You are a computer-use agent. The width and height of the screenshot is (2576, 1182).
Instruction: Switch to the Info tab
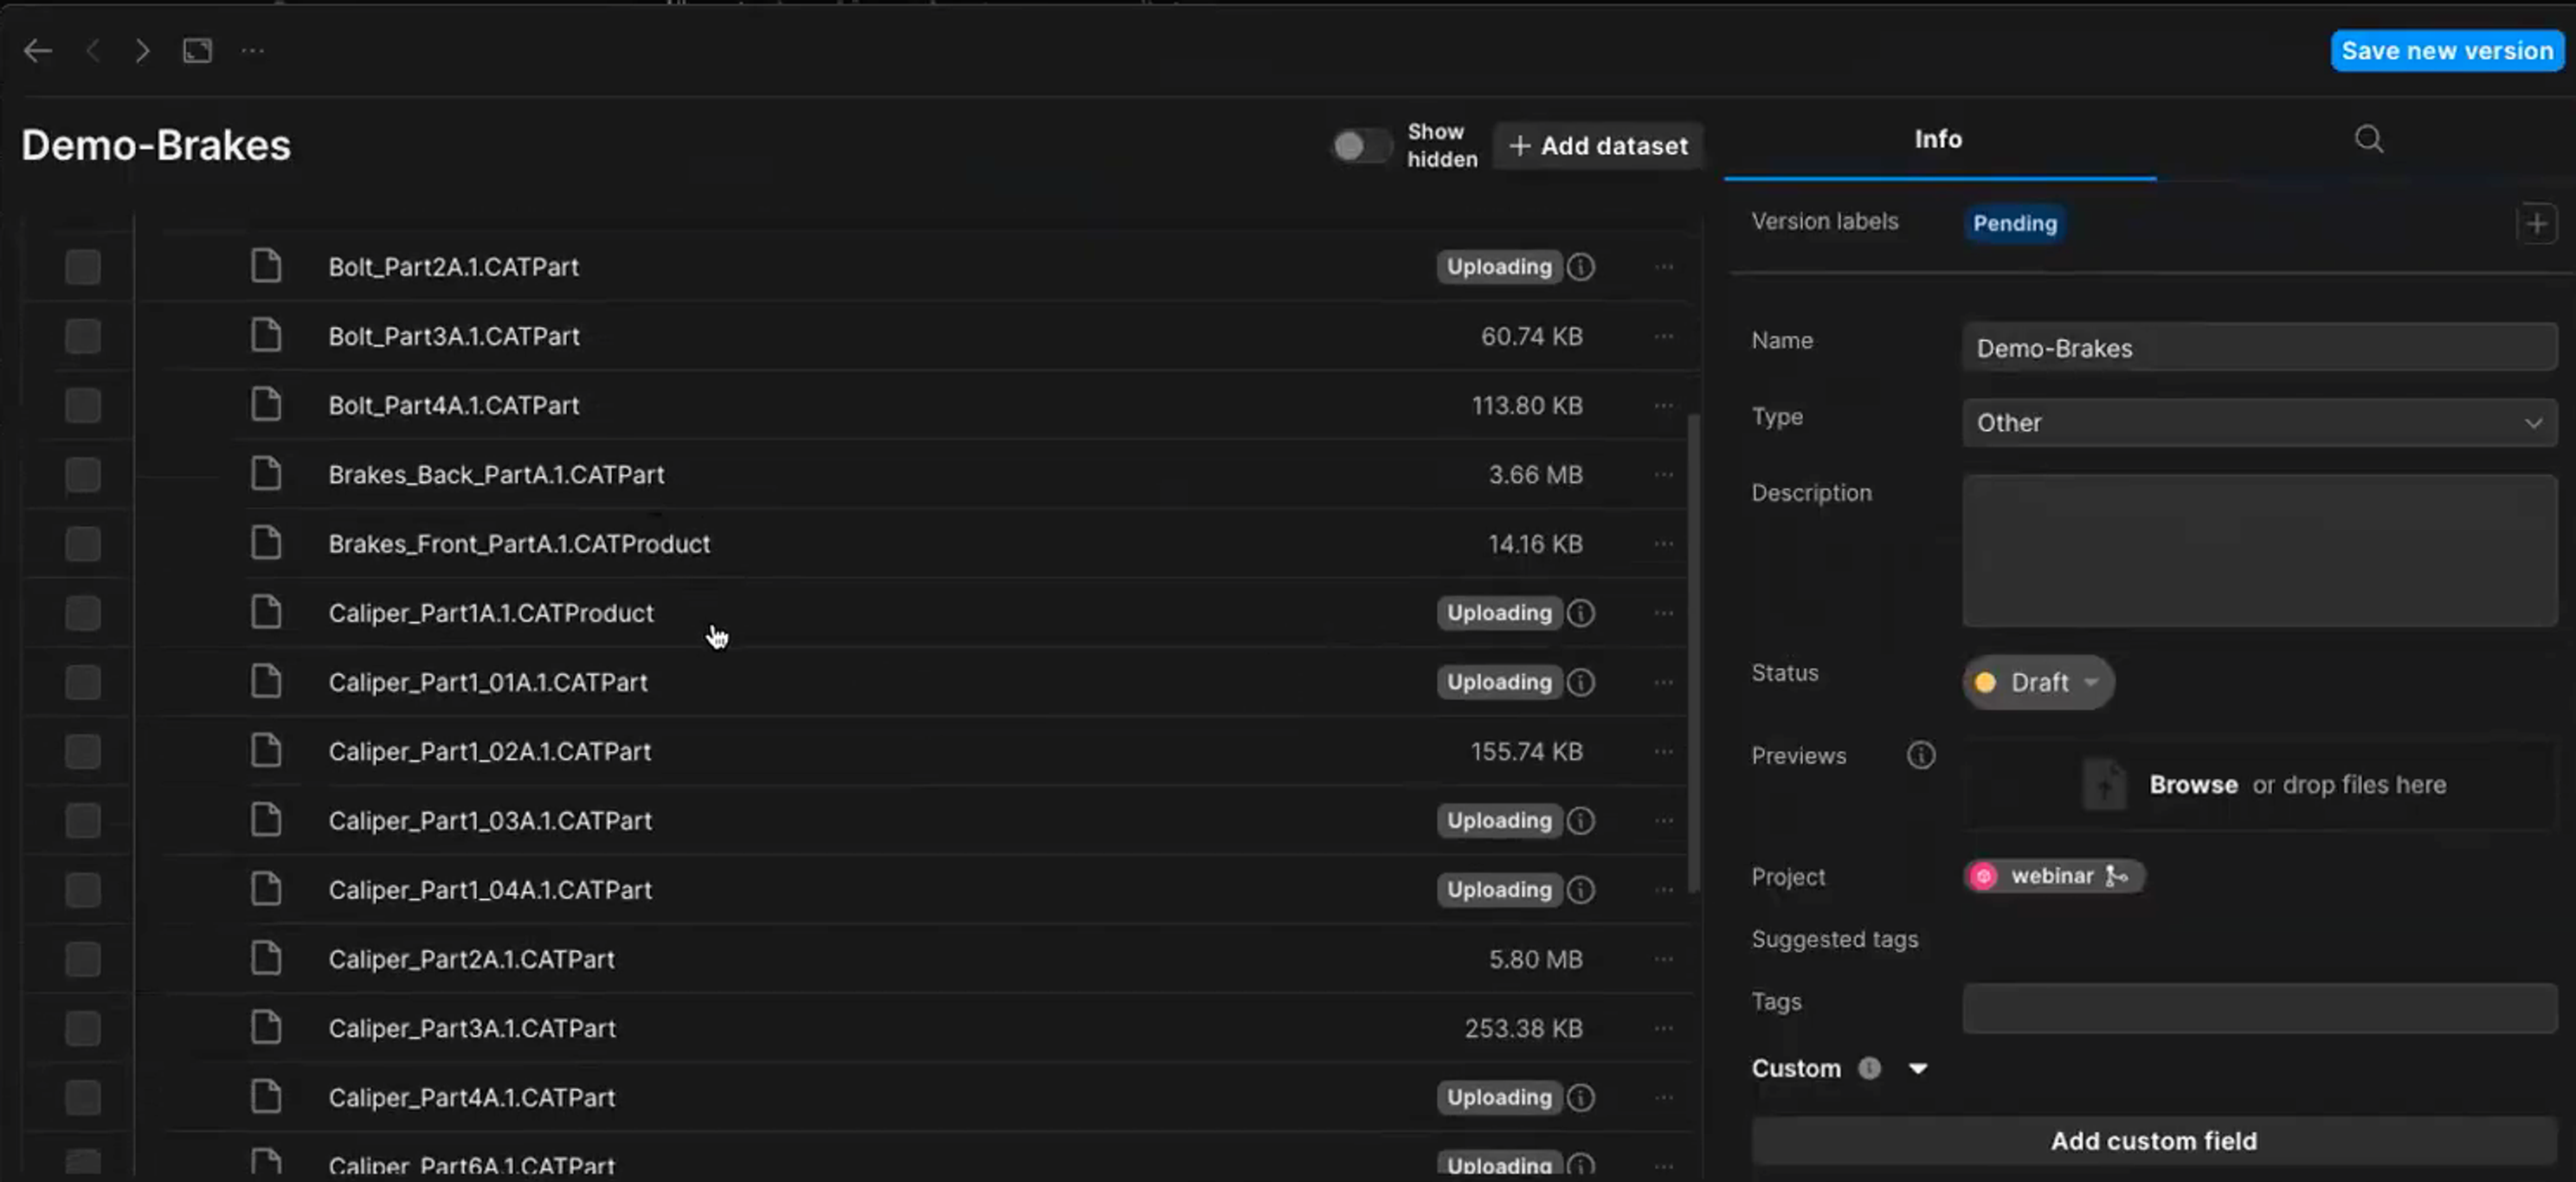(x=1938, y=139)
